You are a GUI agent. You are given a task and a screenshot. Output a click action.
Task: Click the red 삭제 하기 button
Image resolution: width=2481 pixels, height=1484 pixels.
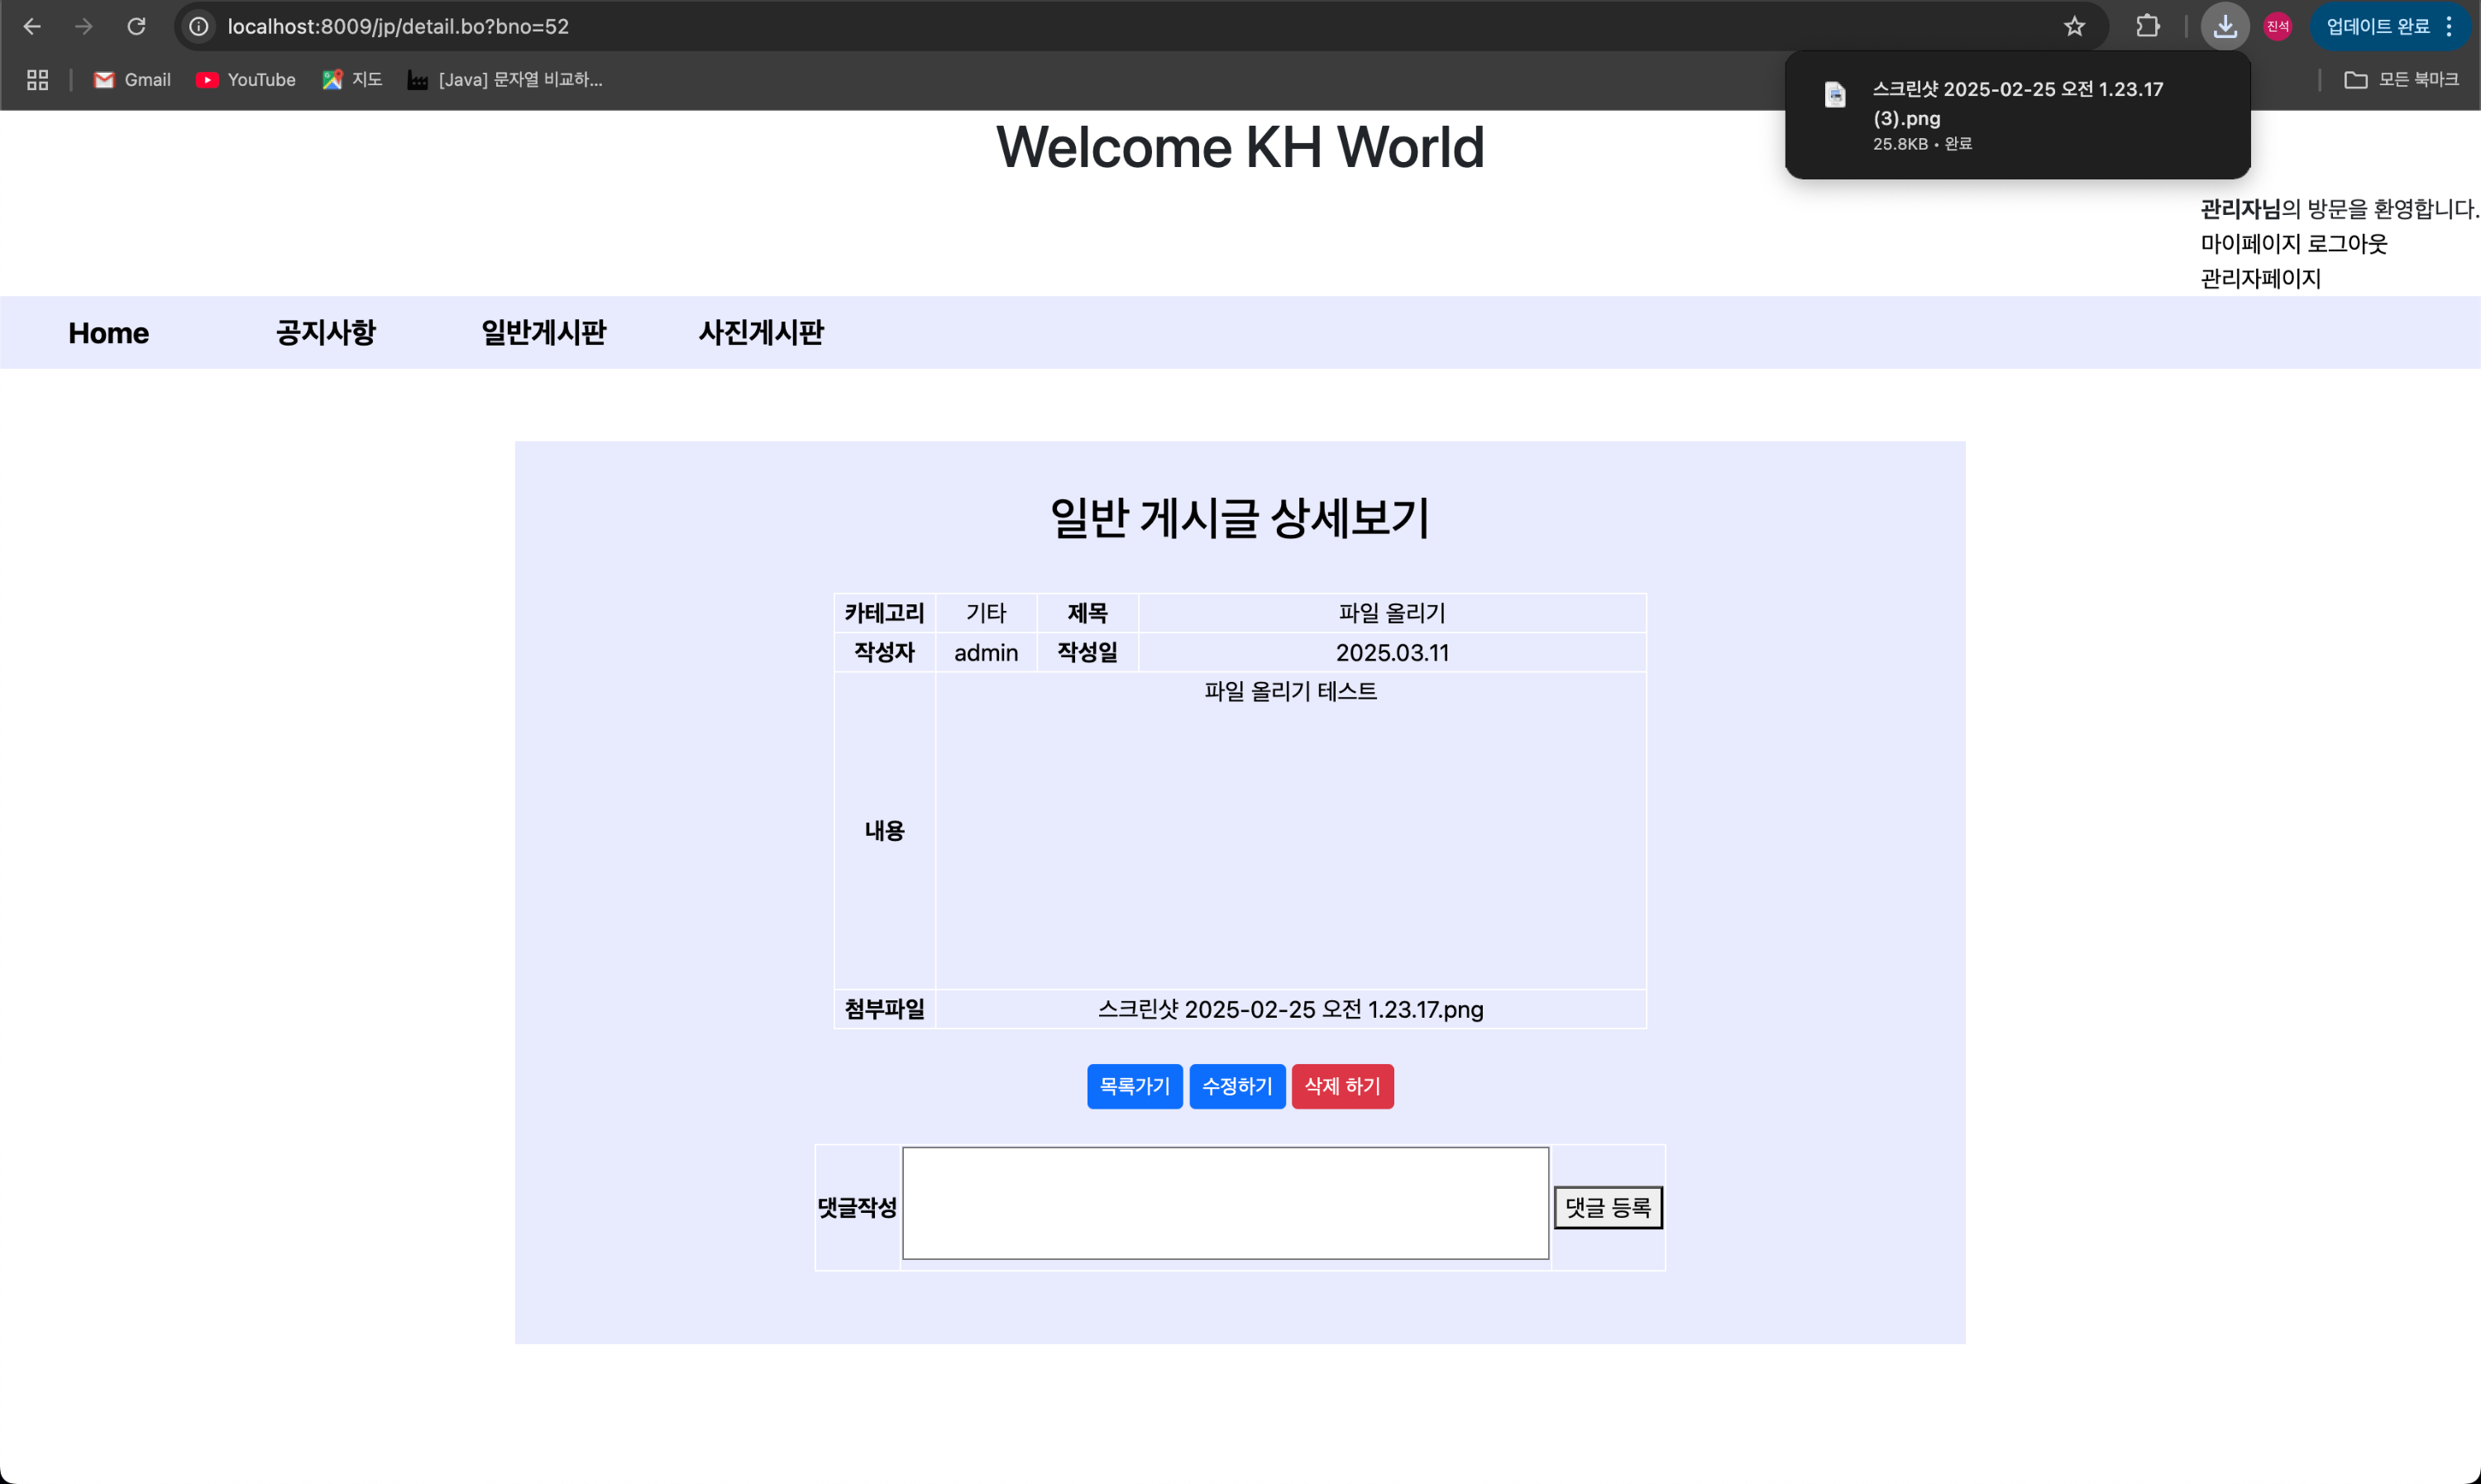(1343, 1087)
